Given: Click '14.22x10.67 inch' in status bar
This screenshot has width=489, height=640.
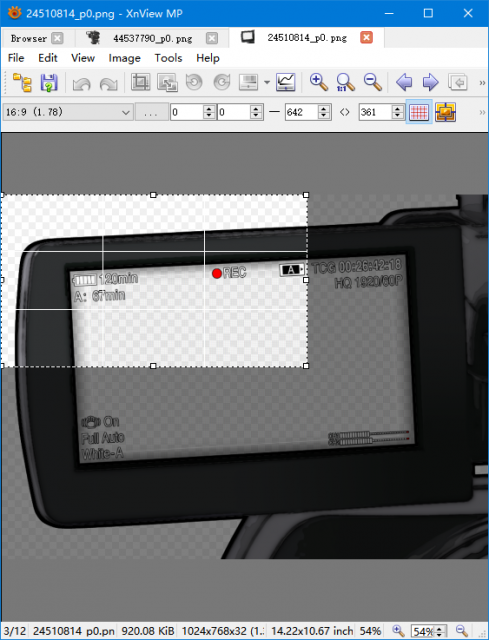Looking at the screenshot, I should pyautogui.click(x=312, y=631).
